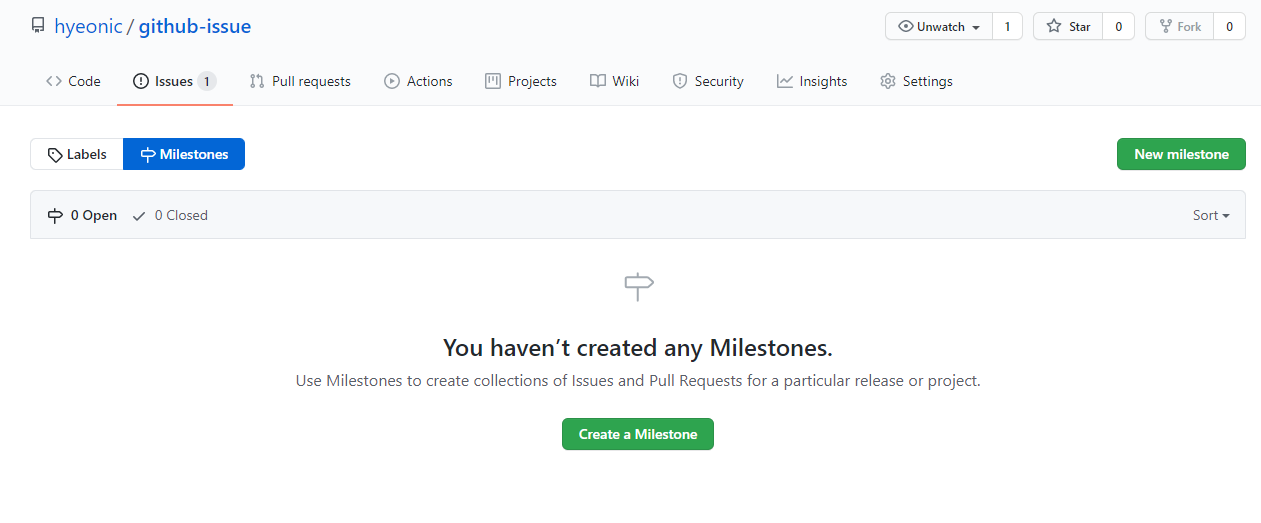Expand the Sort dropdown

pyautogui.click(x=1211, y=215)
